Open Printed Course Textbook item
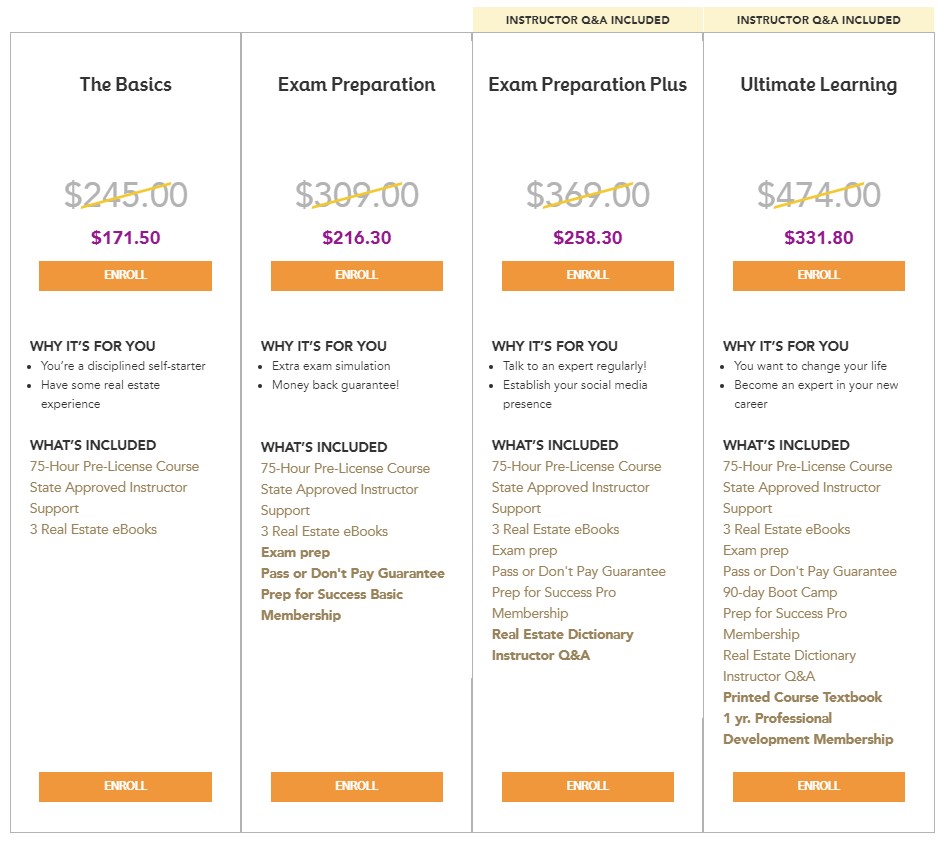942x847 pixels. coord(802,697)
